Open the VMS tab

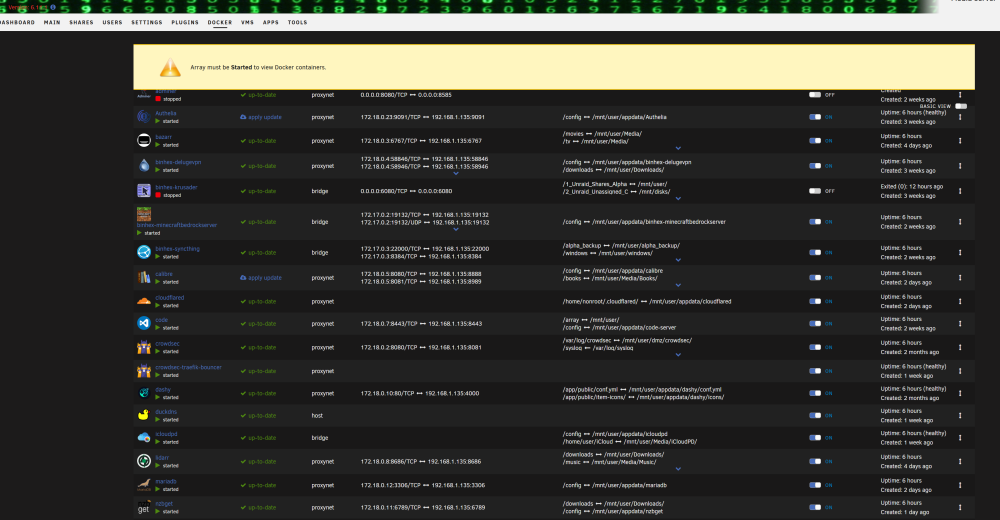point(247,22)
